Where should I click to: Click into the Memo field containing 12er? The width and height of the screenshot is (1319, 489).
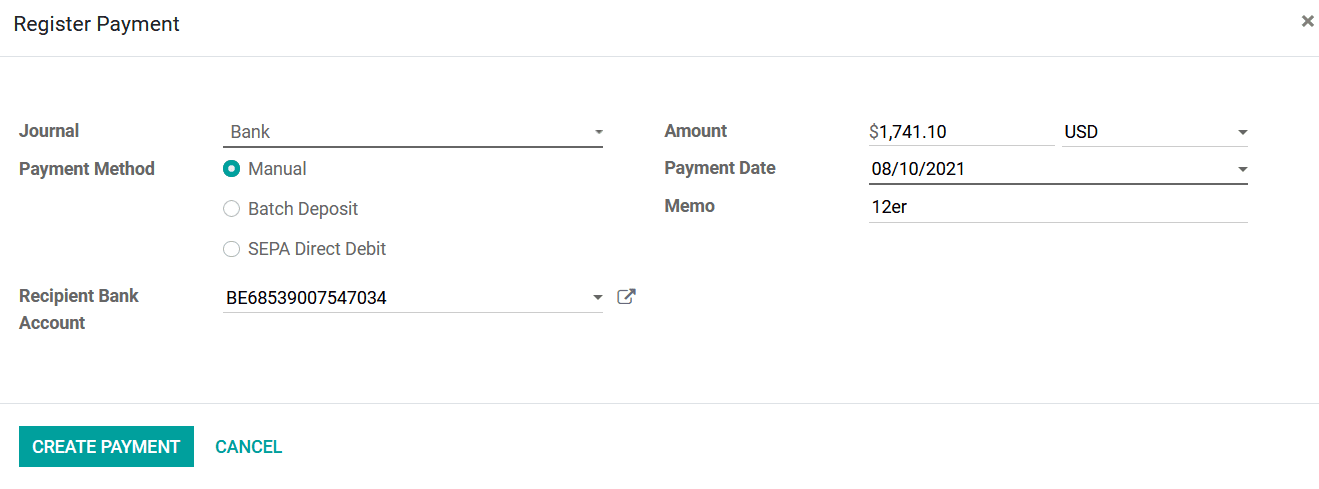click(1058, 207)
